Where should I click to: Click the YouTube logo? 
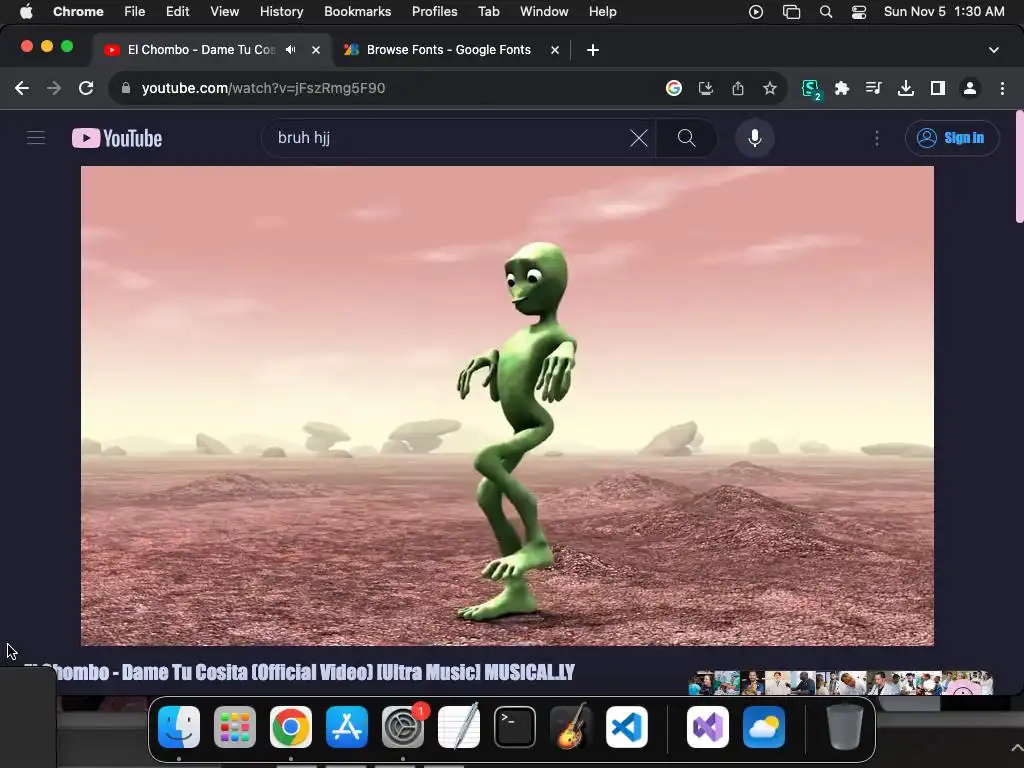pos(117,138)
